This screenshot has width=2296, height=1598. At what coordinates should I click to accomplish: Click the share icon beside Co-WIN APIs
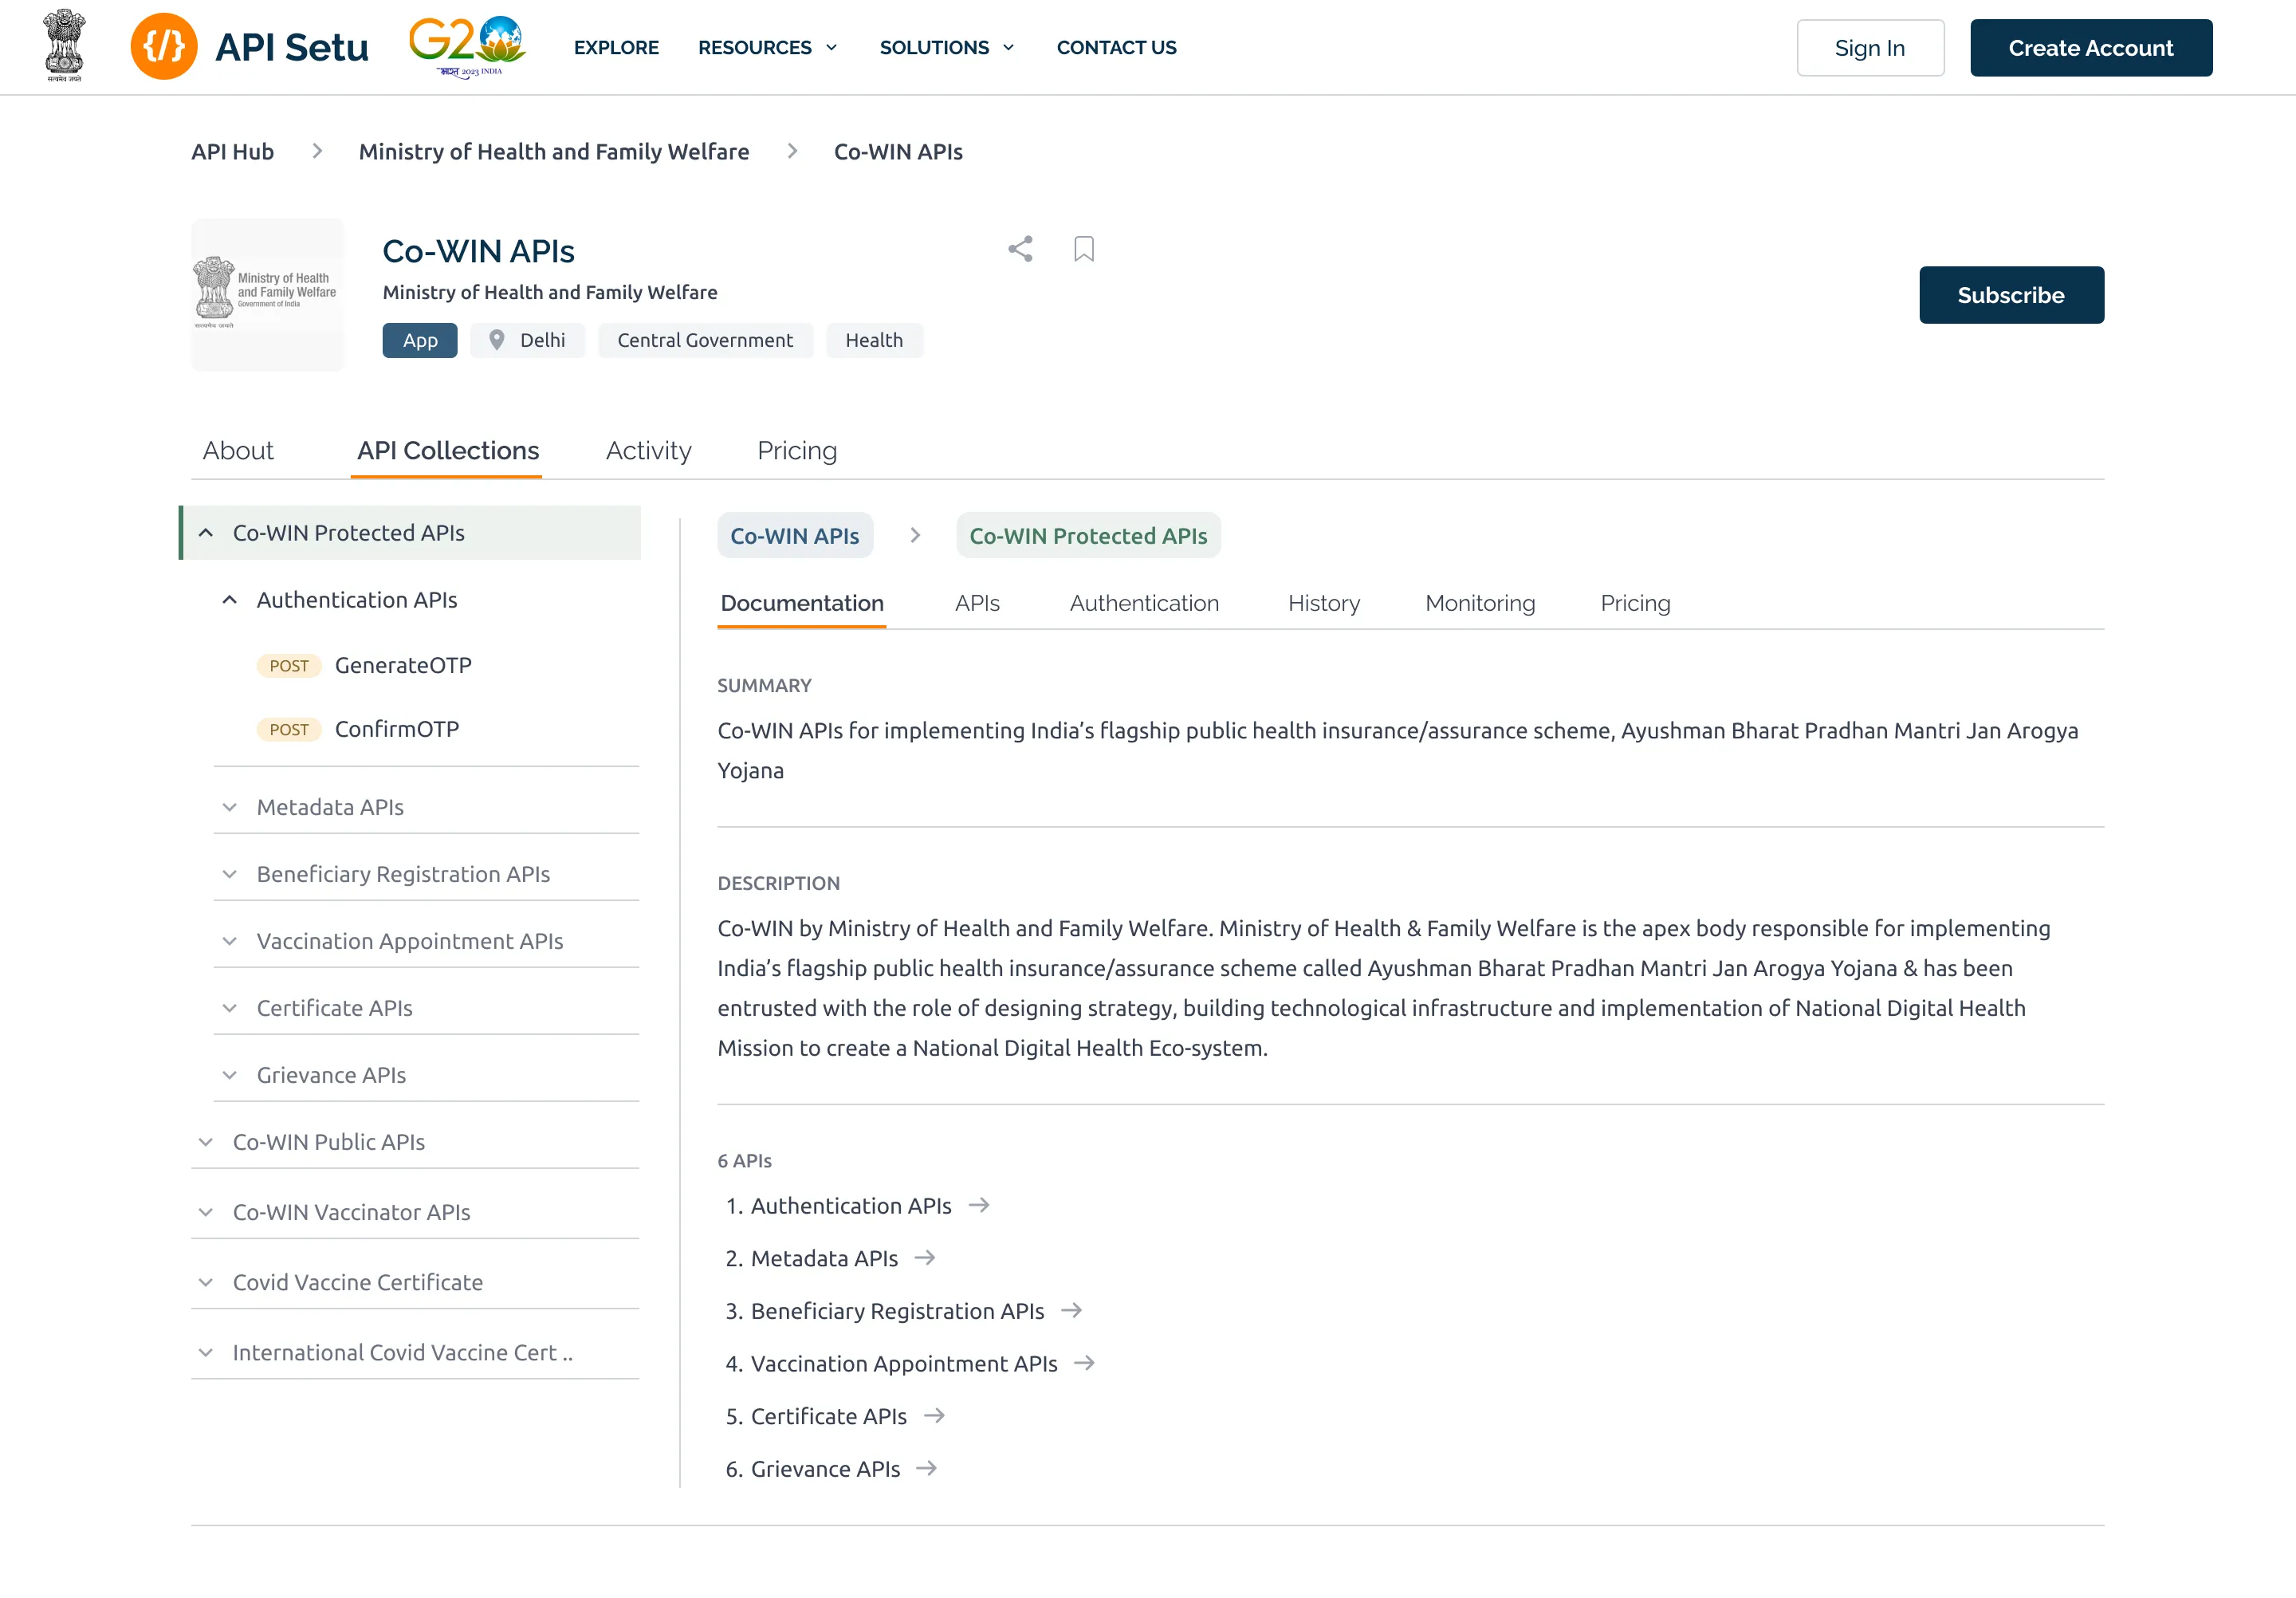point(1020,249)
